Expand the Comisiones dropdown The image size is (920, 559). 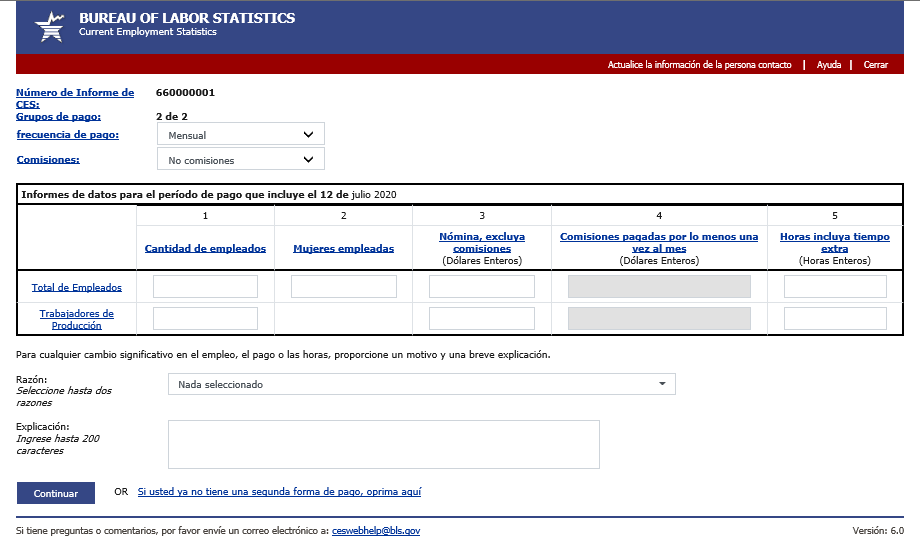(240, 160)
